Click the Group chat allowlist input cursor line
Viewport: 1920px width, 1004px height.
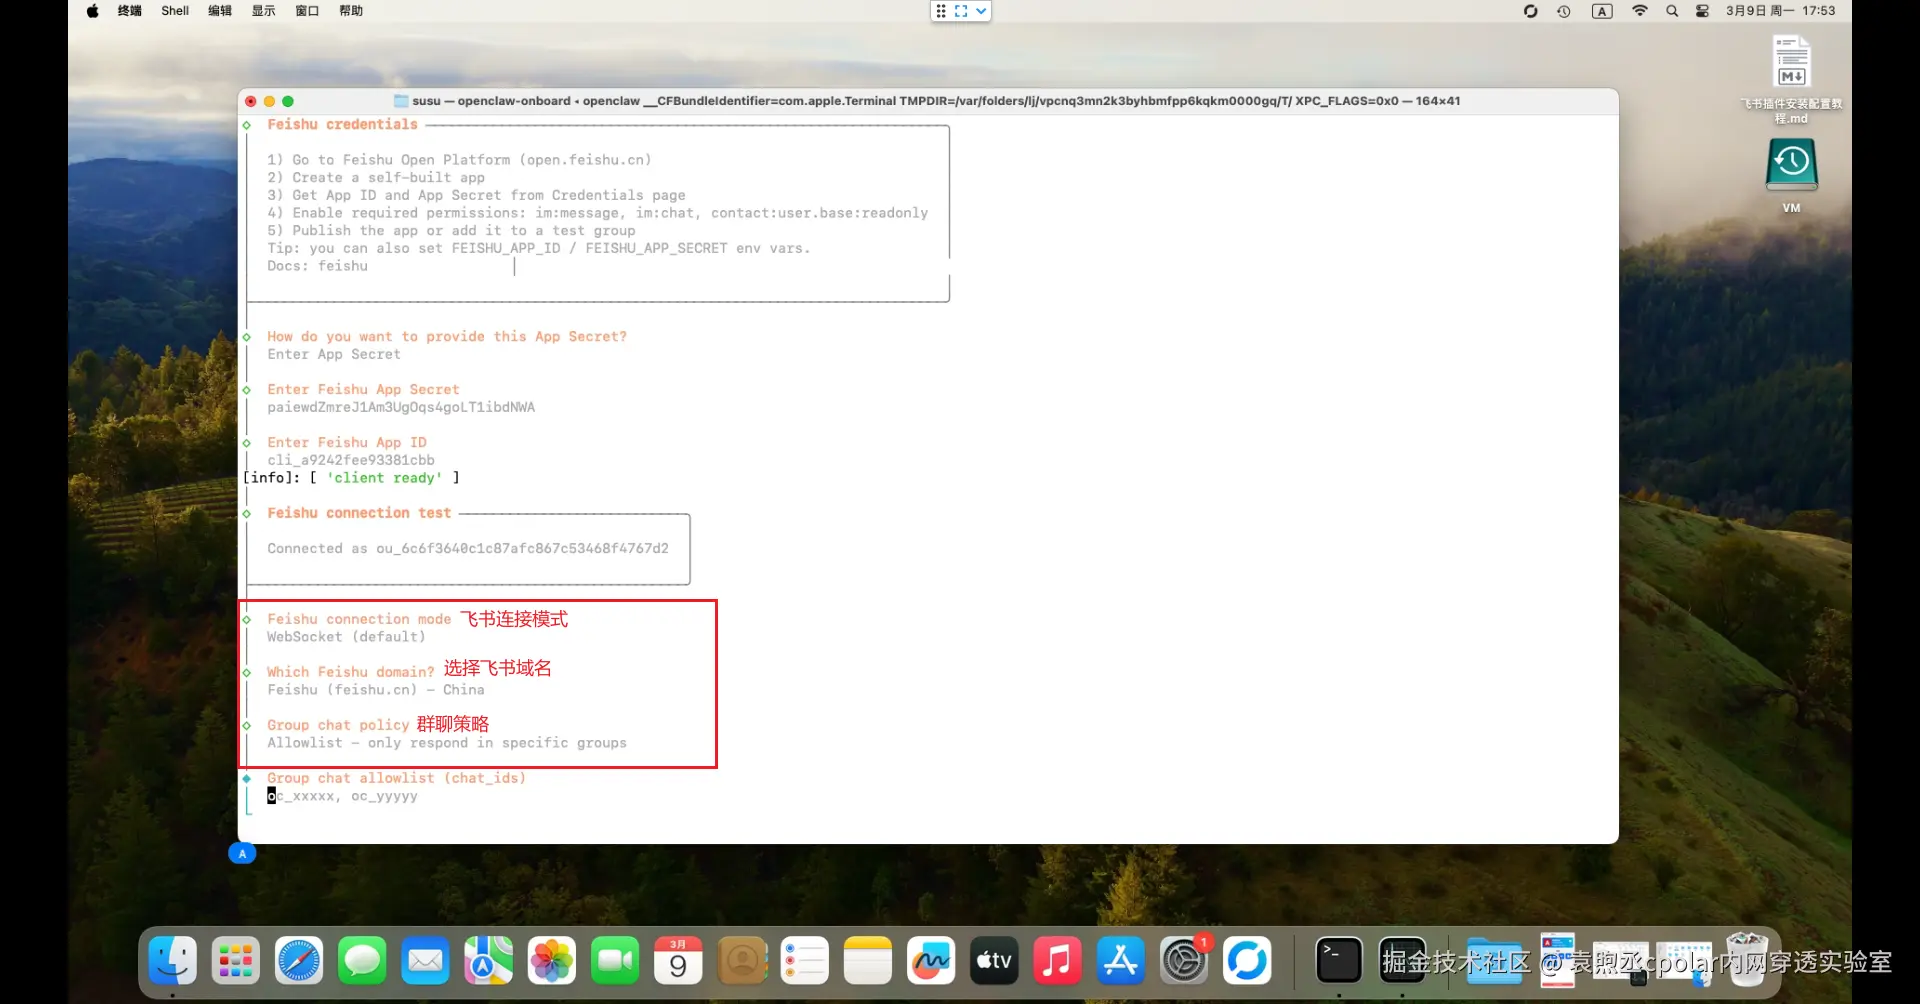[342, 796]
